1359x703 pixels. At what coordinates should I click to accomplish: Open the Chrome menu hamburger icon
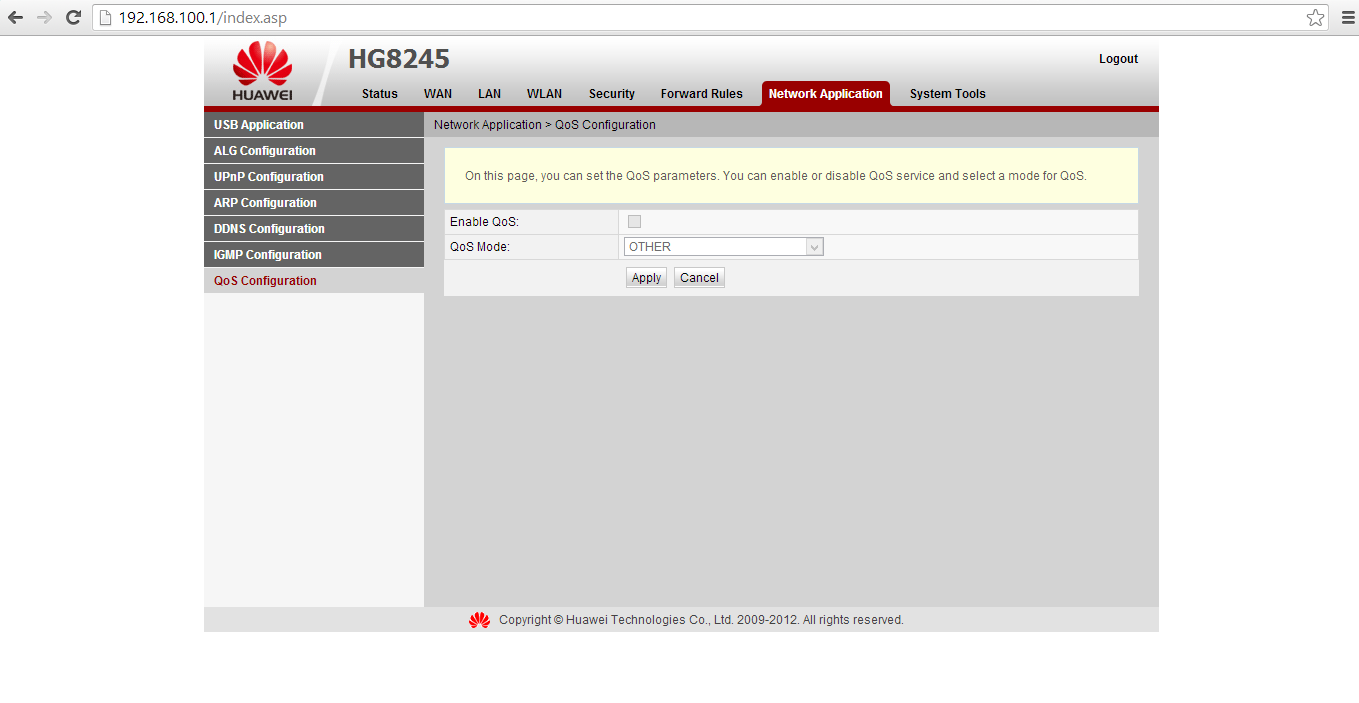[1347, 18]
